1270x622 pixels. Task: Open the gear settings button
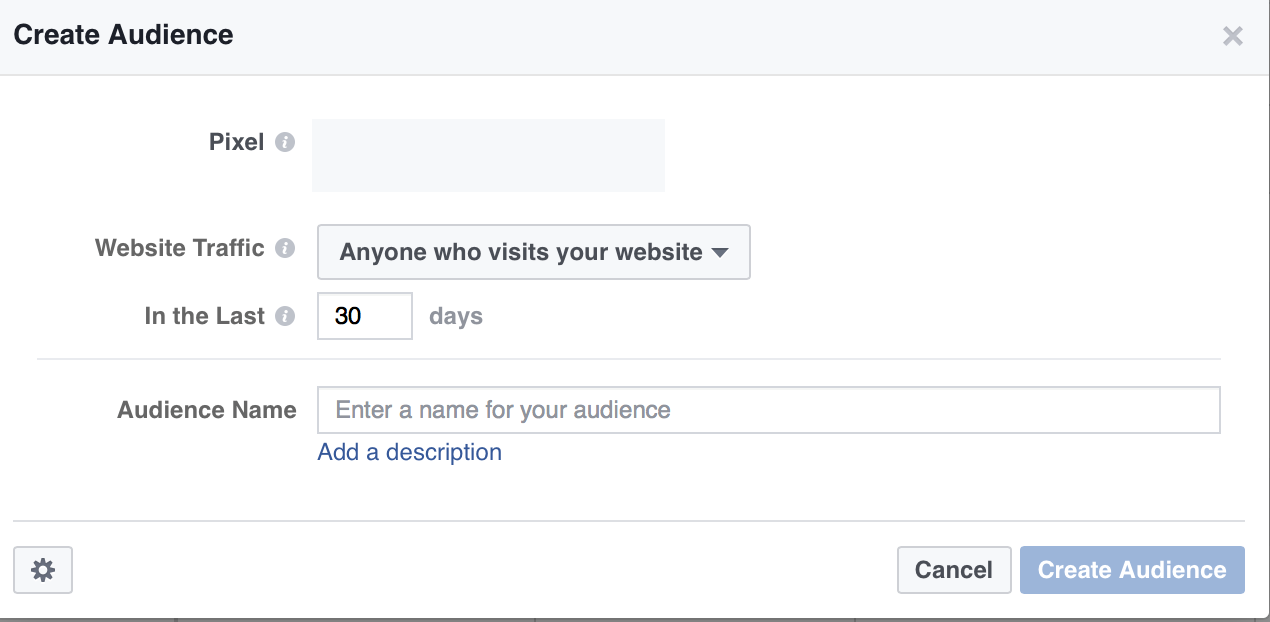[x=43, y=570]
